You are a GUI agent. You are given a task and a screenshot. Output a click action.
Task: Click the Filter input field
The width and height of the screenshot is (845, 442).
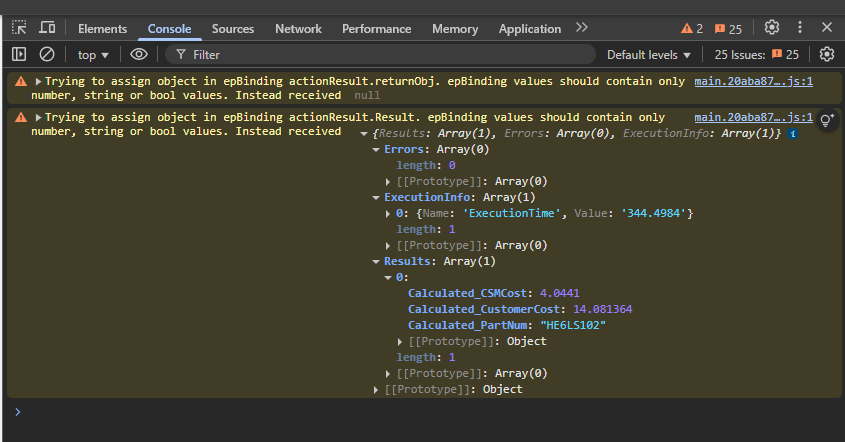click(x=380, y=54)
